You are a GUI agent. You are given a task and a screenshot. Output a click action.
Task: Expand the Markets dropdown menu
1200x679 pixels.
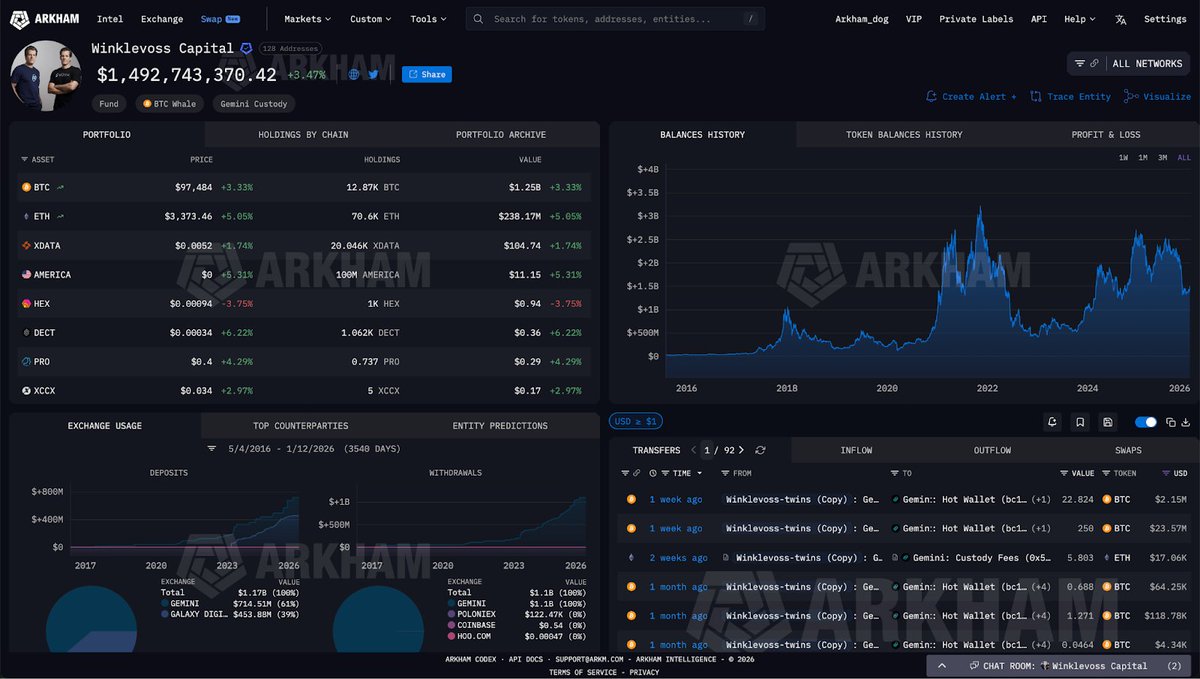(308, 19)
